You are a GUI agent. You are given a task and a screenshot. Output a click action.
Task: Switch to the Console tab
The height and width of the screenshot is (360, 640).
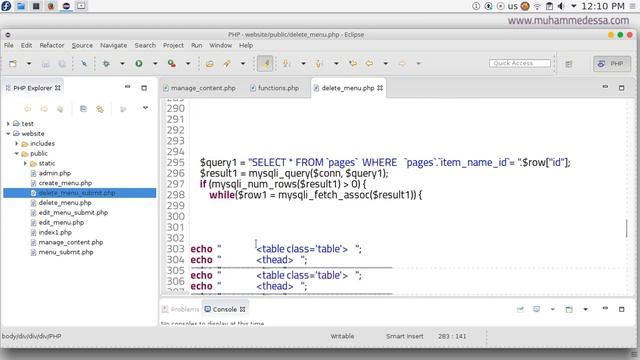tap(225, 309)
